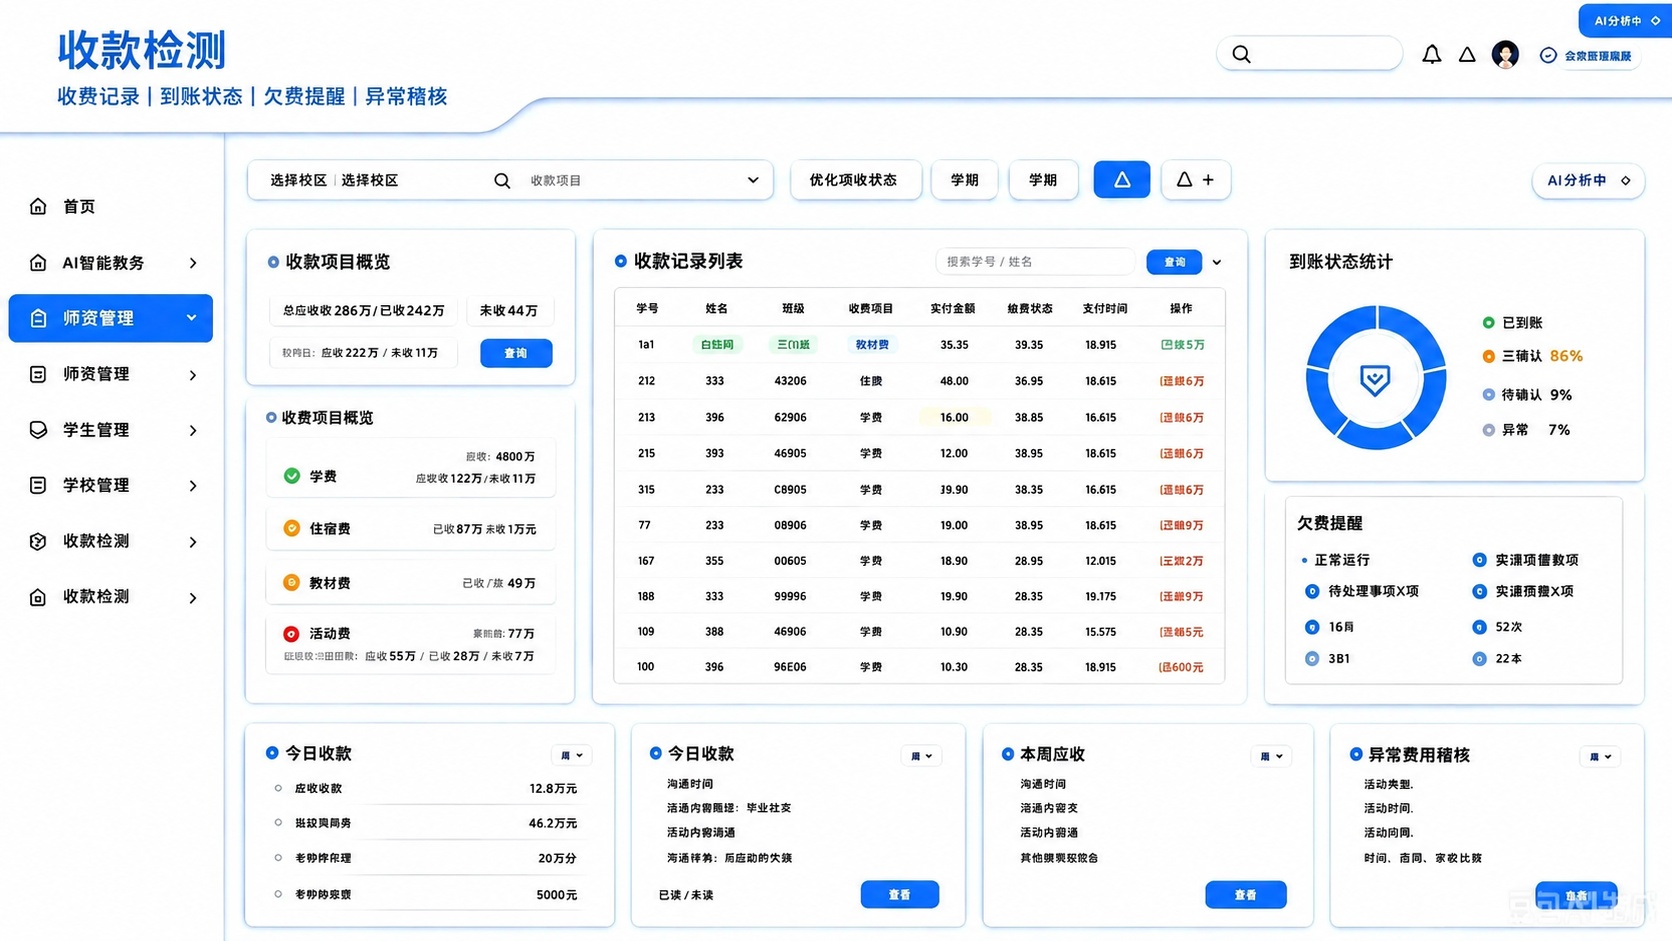Image resolution: width=1672 pixels, height=941 pixels.
Task: Click the 已读 / 未读 text
Action: pyautogui.click(x=686, y=895)
